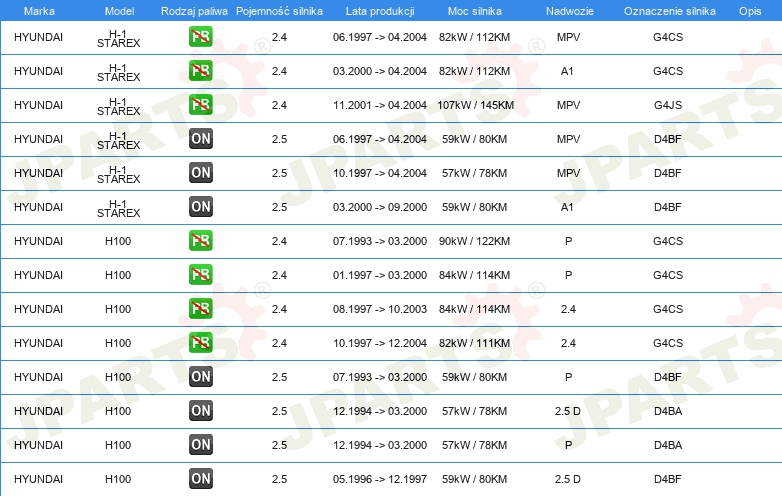Image resolution: width=782 pixels, height=496 pixels.
Task: Click the Model column header
Action: [x=120, y=11]
